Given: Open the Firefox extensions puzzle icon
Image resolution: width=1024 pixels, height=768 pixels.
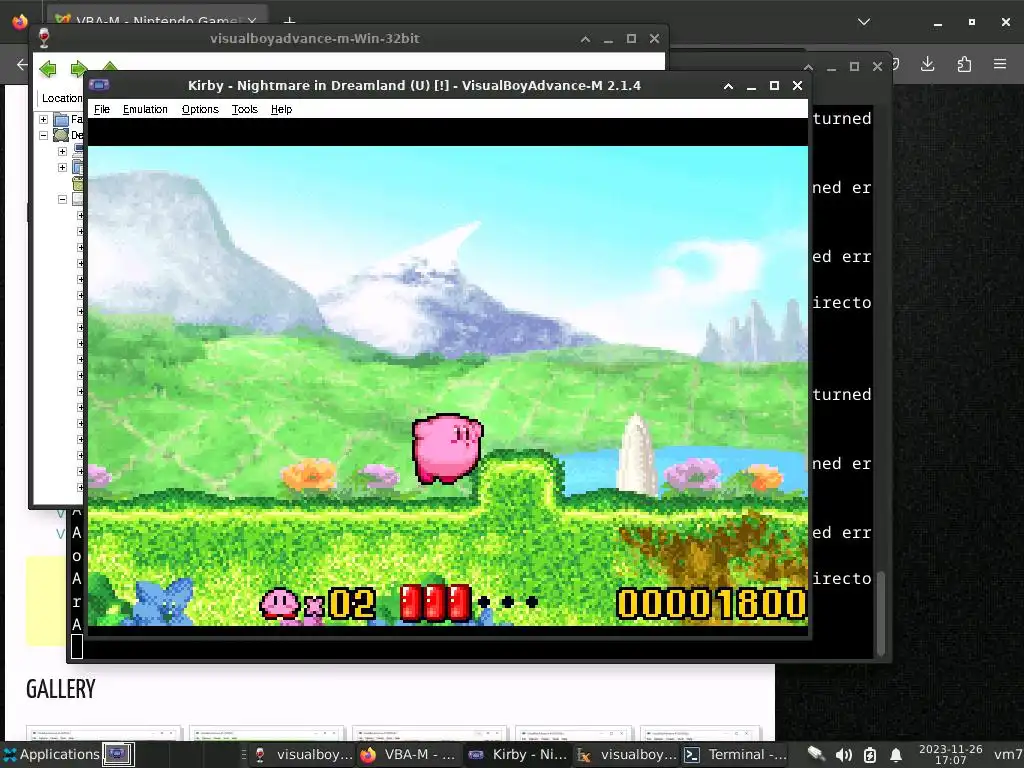Looking at the screenshot, I should click(x=964, y=64).
